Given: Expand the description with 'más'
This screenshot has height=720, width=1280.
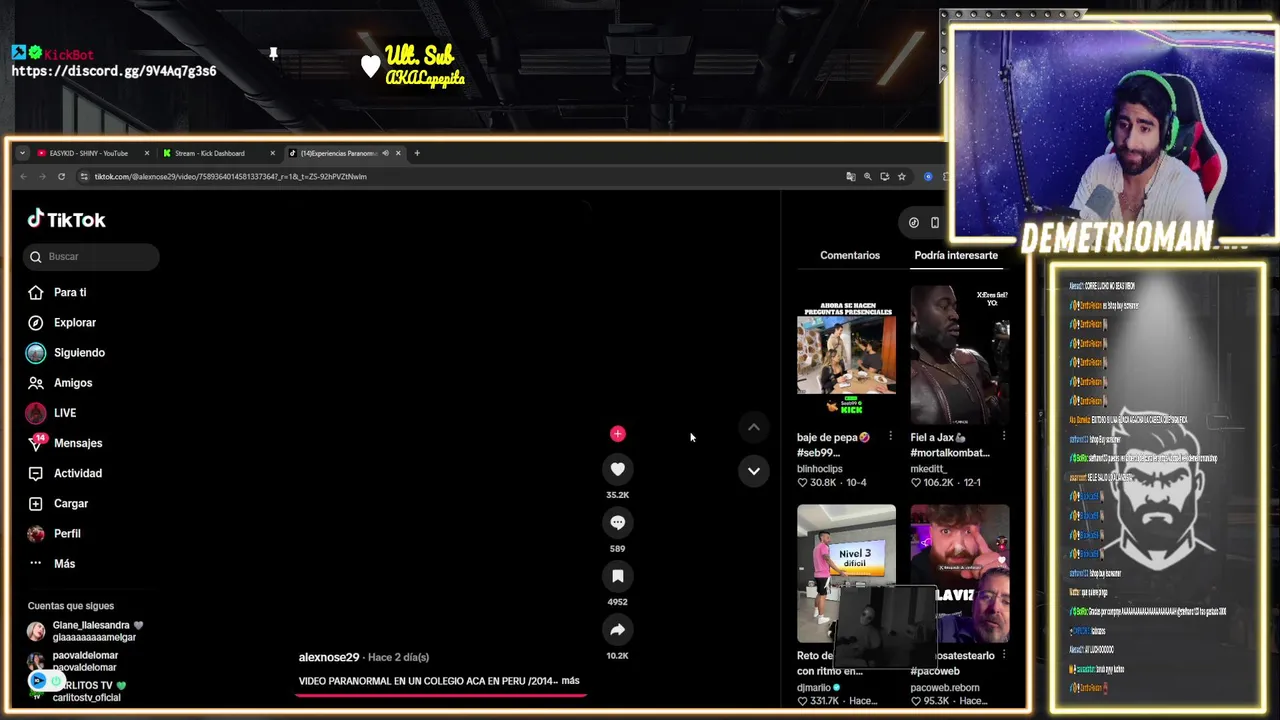Looking at the screenshot, I should 570,681.
